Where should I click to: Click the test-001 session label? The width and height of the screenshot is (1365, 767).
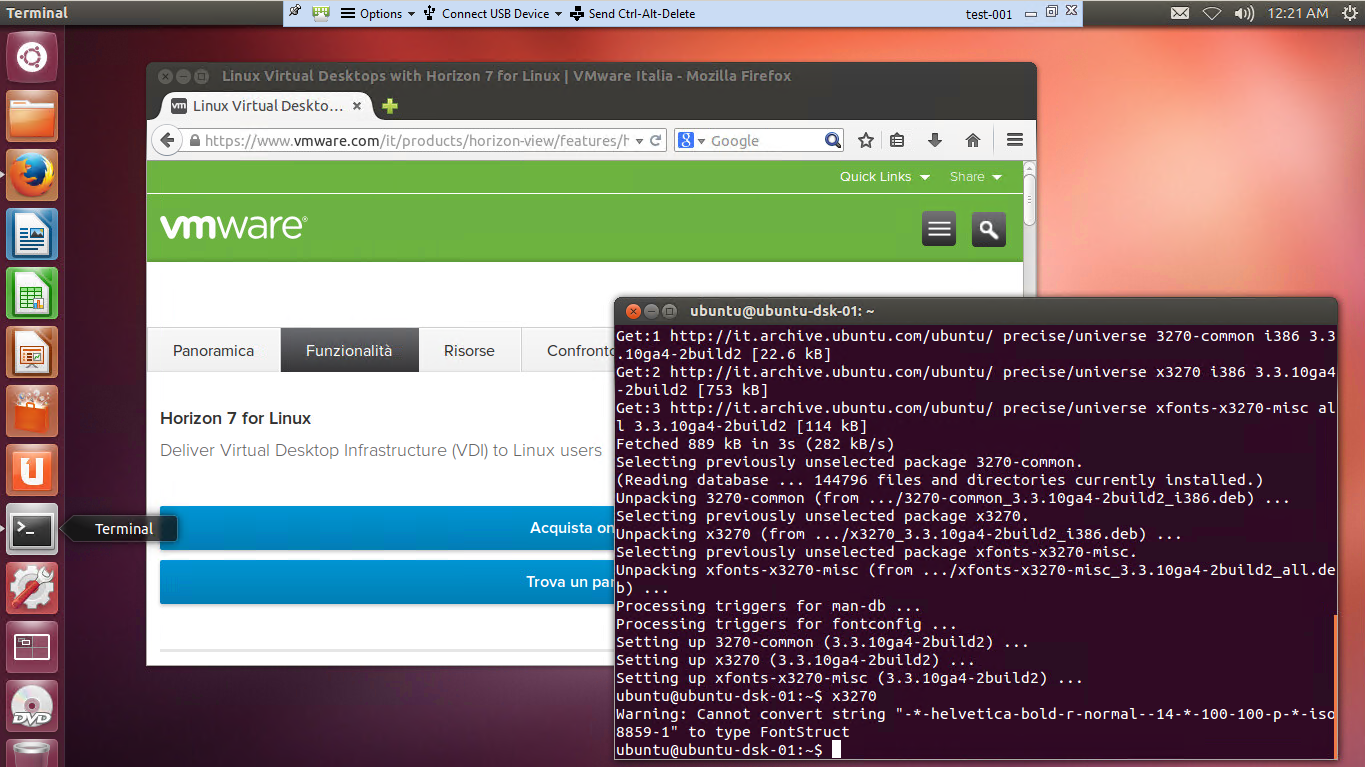click(x=989, y=14)
